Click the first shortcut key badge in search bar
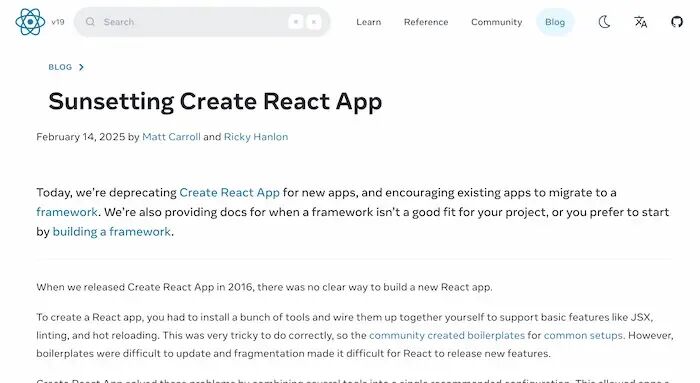700x383 pixels. [296, 22]
